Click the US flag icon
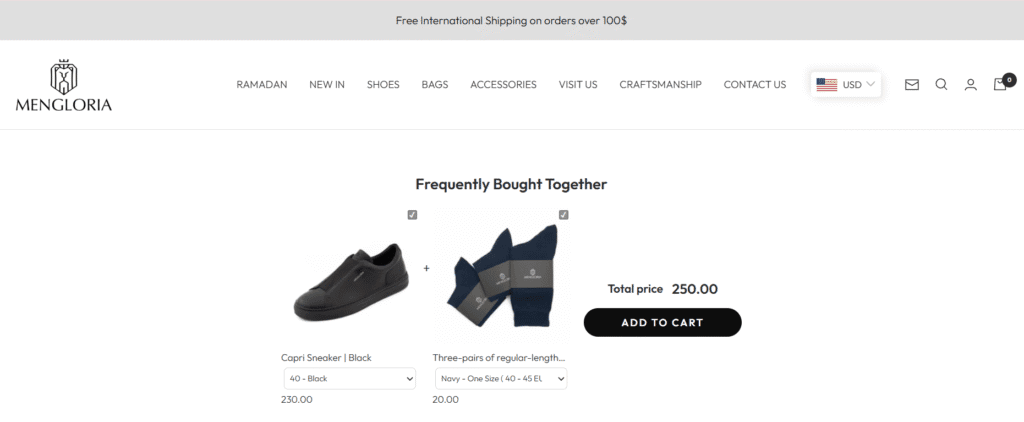This screenshot has width=1024, height=422. click(827, 85)
